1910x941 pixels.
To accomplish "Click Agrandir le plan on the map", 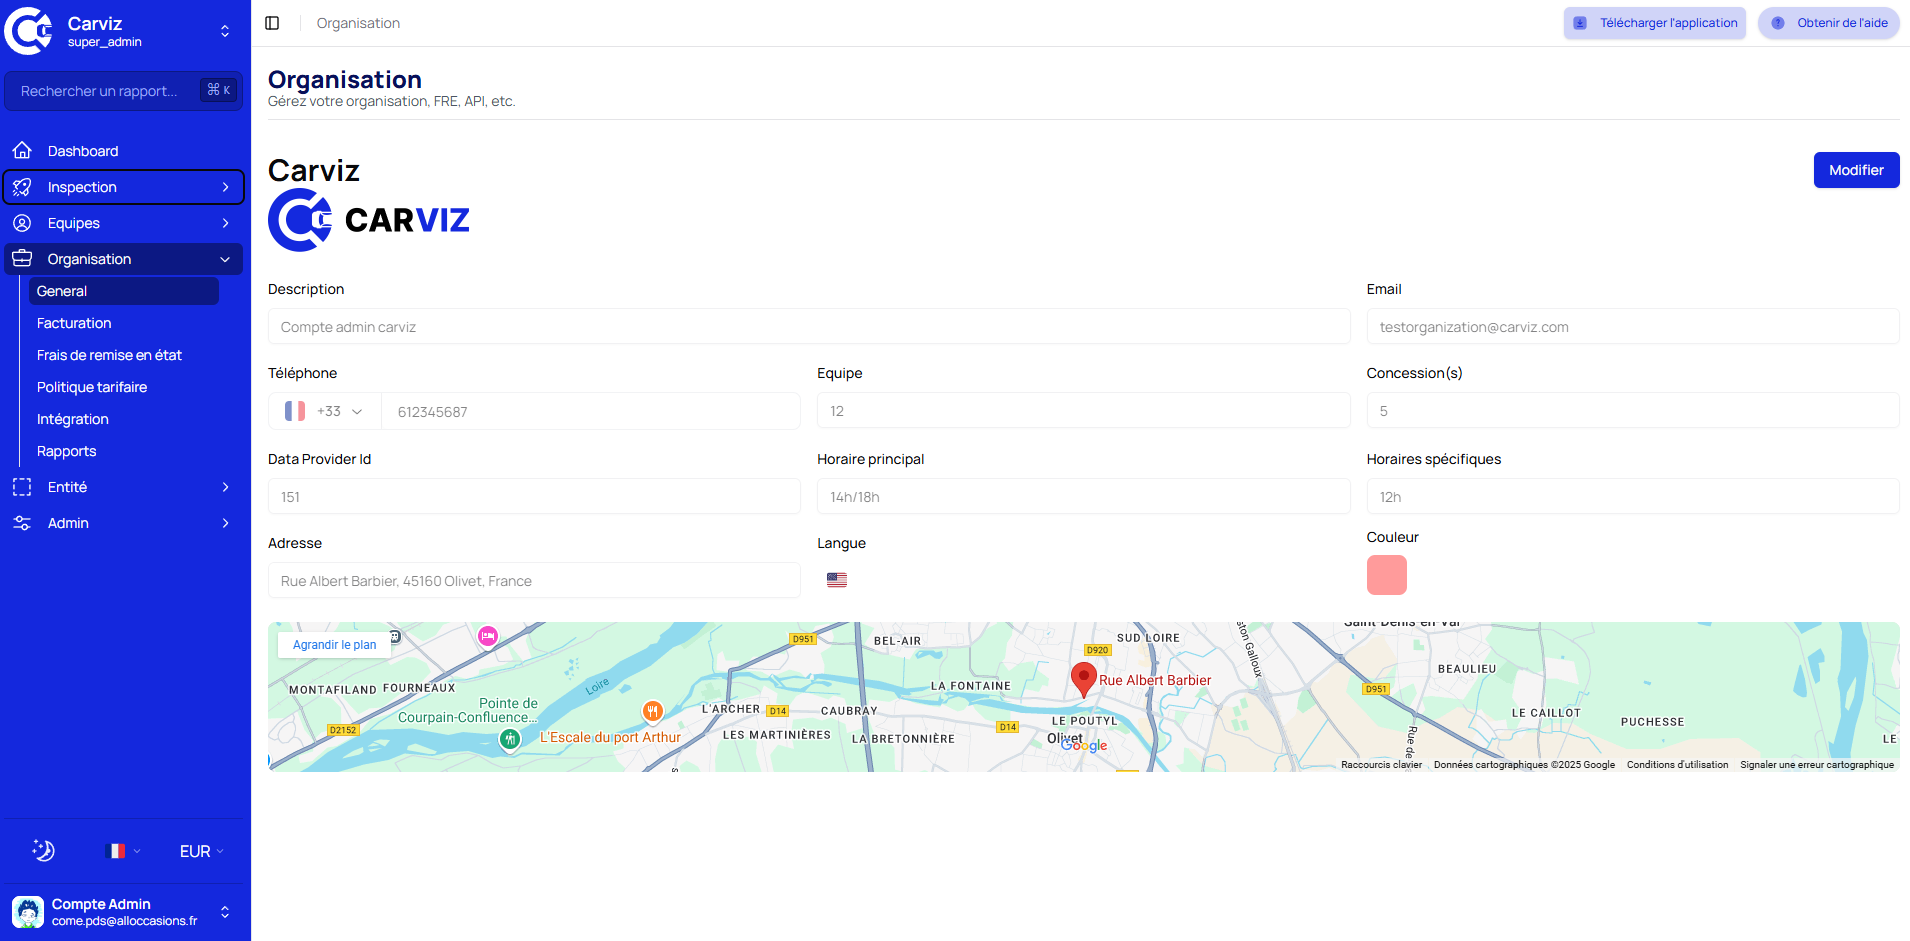I will pos(334,645).
